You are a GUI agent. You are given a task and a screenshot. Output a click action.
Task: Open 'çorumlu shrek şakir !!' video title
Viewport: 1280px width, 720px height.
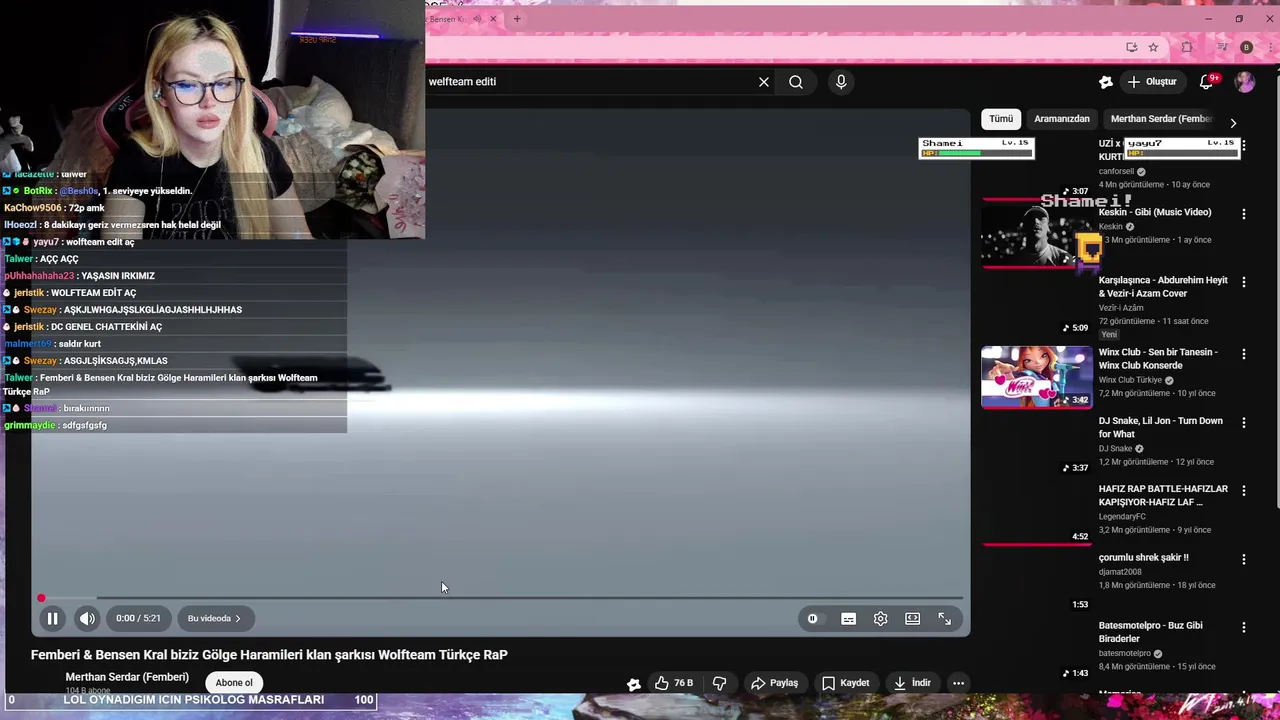pyautogui.click(x=1143, y=557)
